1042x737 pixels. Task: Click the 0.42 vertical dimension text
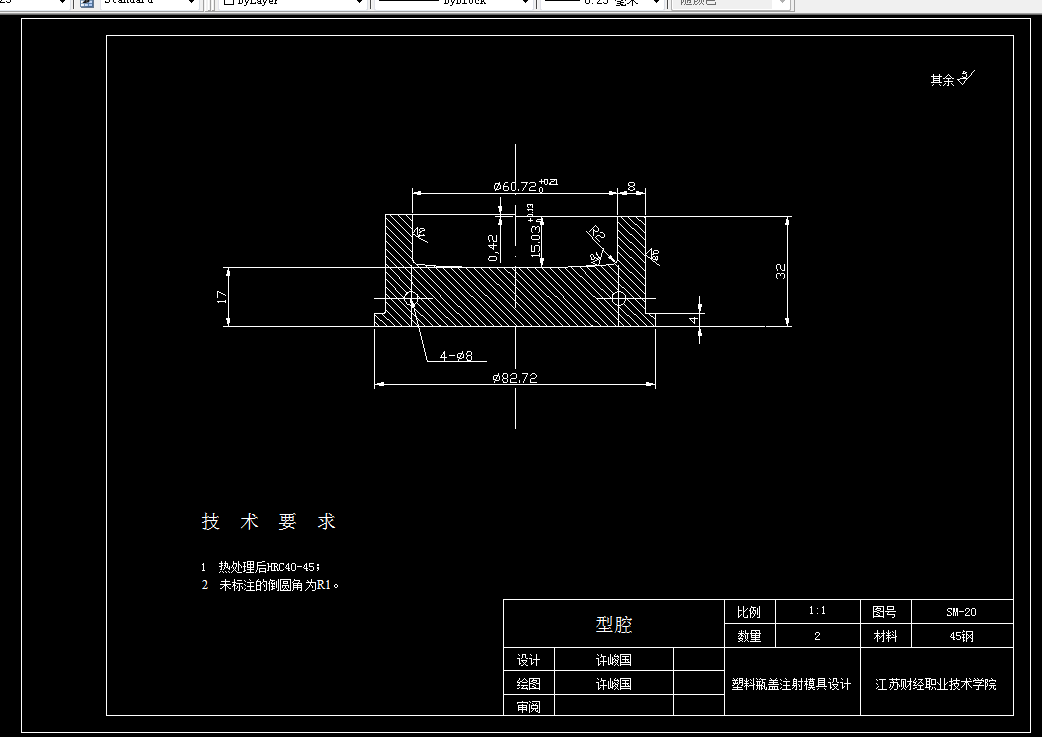tap(492, 247)
